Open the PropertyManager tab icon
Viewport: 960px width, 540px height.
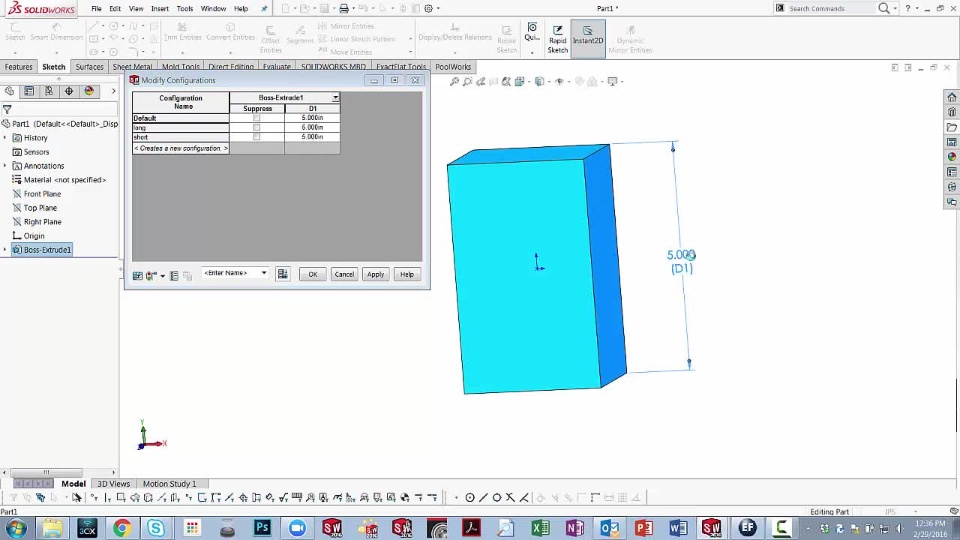click(x=29, y=91)
